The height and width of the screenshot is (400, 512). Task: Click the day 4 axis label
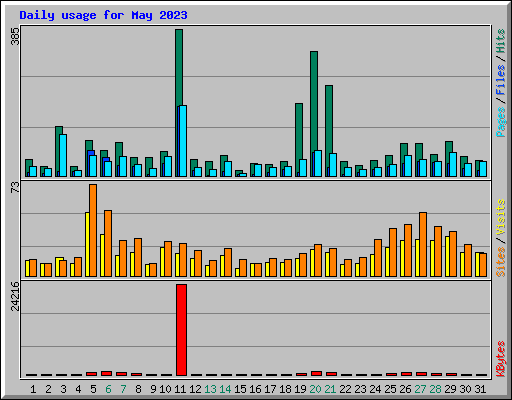pyautogui.click(x=78, y=389)
